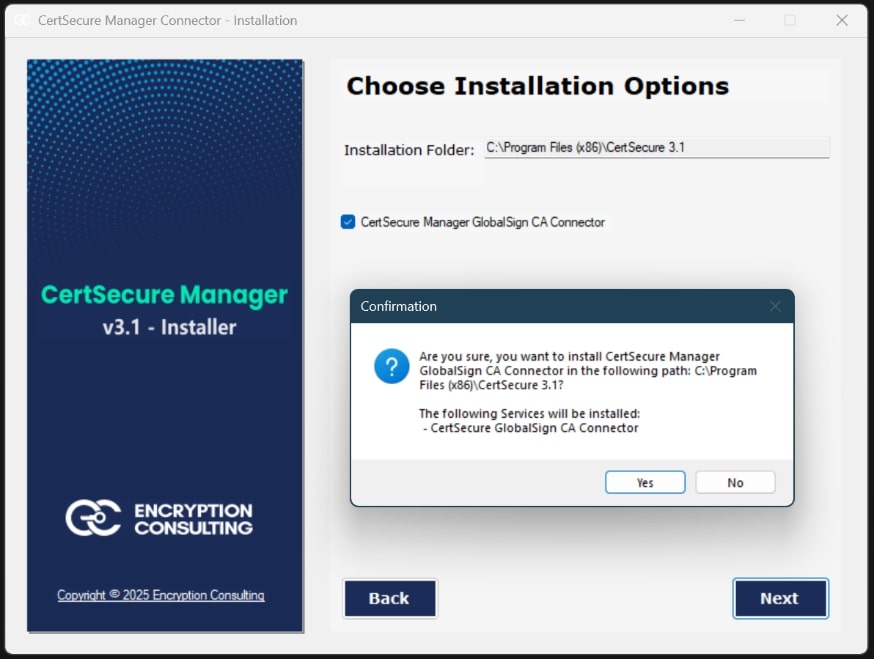Click the Installation Folder path field
The width and height of the screenshot is (874, 659).
657,148
